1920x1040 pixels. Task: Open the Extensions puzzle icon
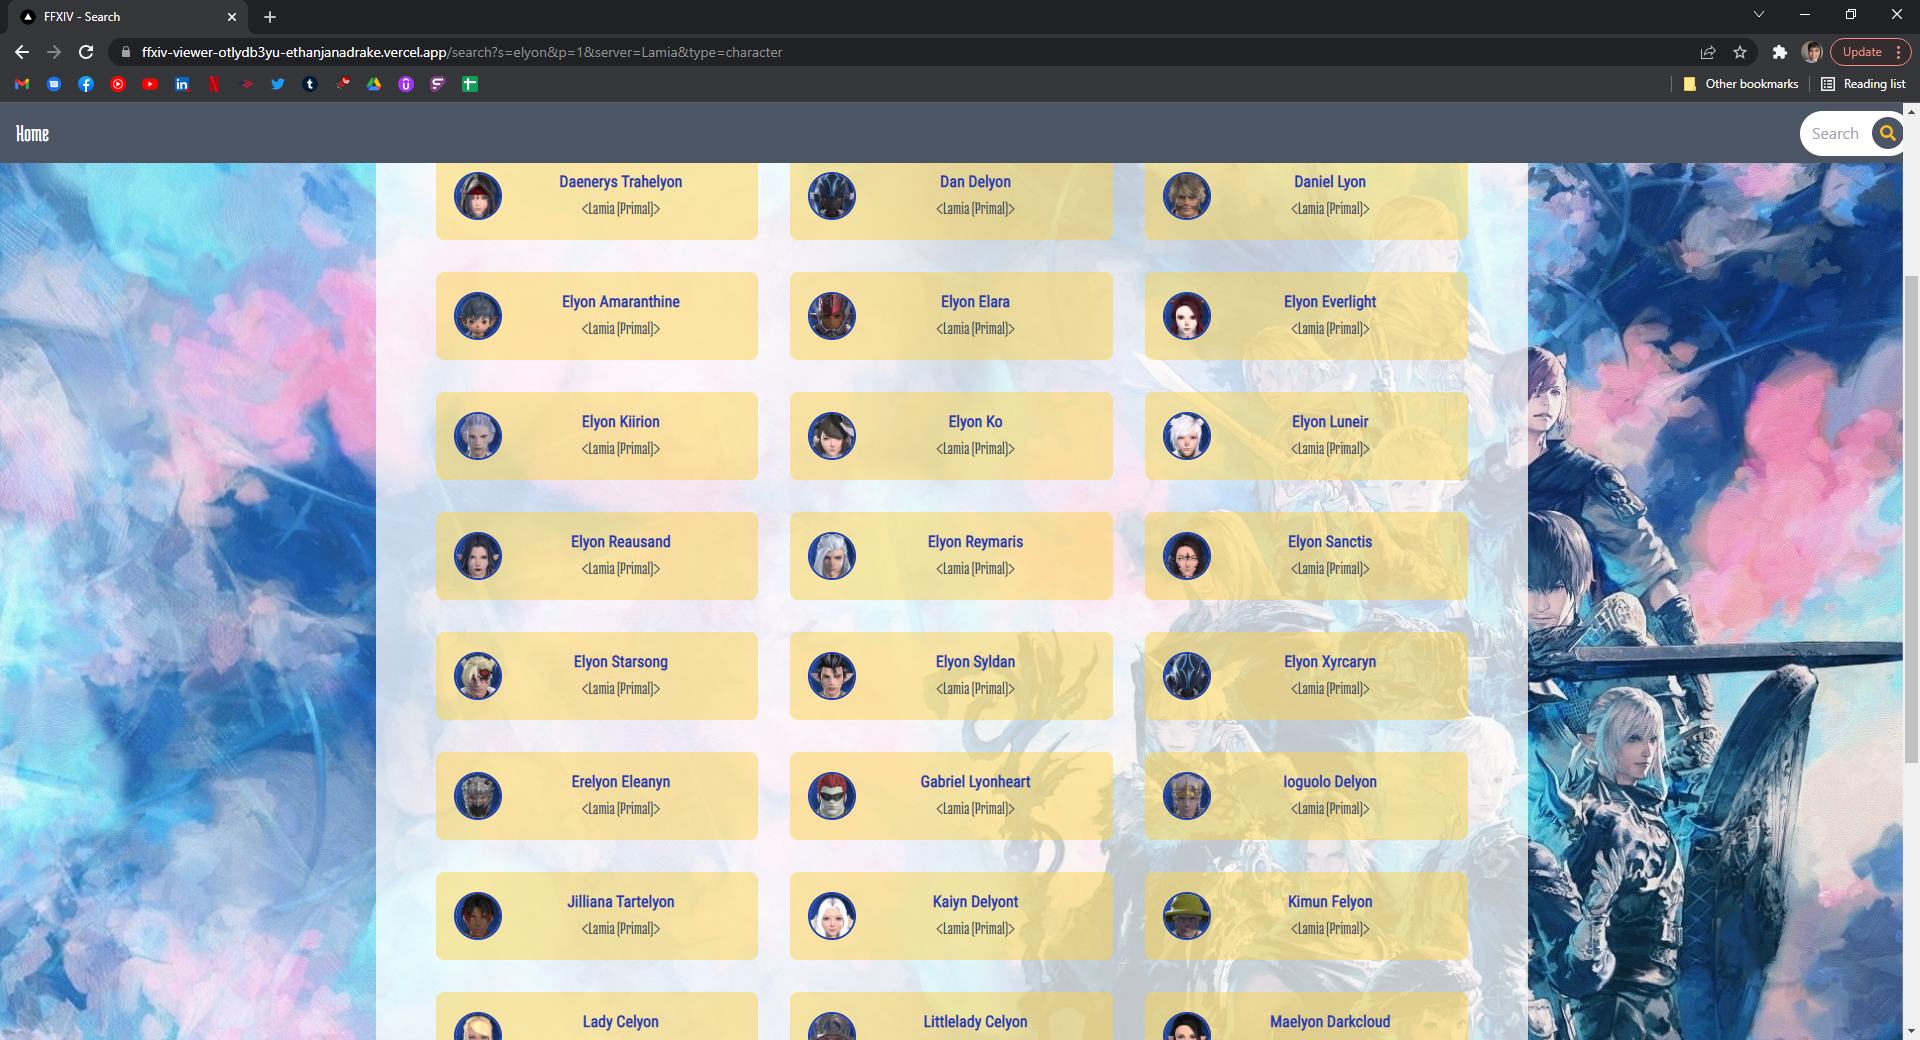pos(1779,52)
